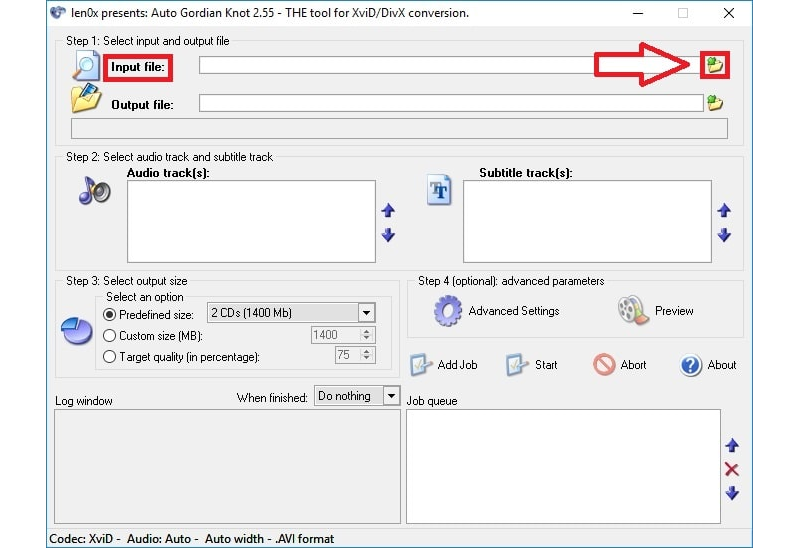Open the output file browse folder icon
This screenshot has width=800, height=548.
coord(715,103)
